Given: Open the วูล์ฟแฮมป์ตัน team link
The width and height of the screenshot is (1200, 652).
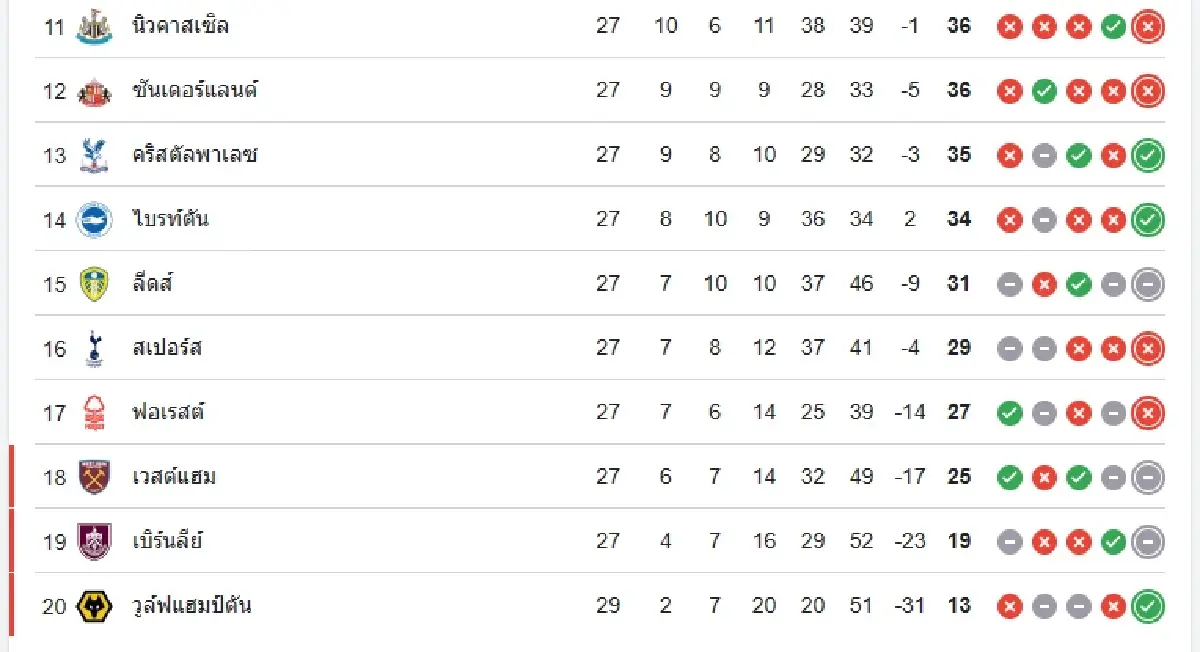Looking at the screenshot, I should pyautogui.click(x=192, y=605).
